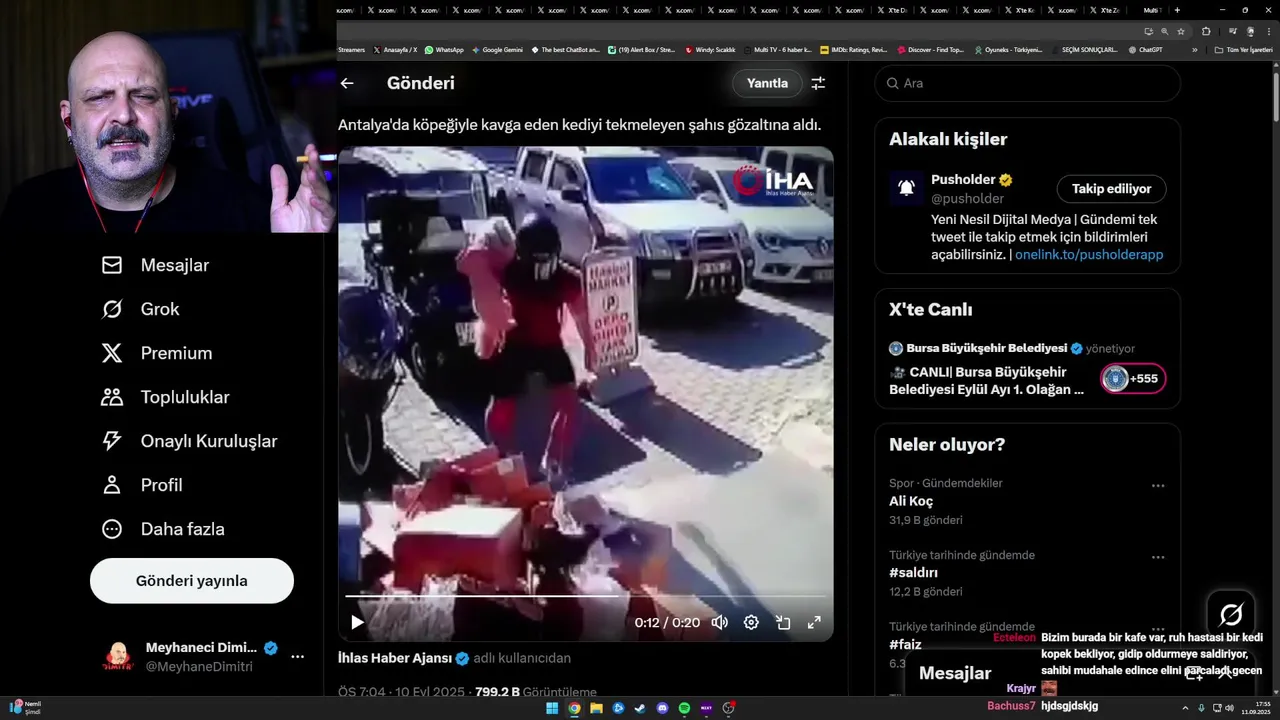This screenshot has width=1280, height=720.
Task: Go back using the arrow beside Gönderi
Action: point(347,83)
